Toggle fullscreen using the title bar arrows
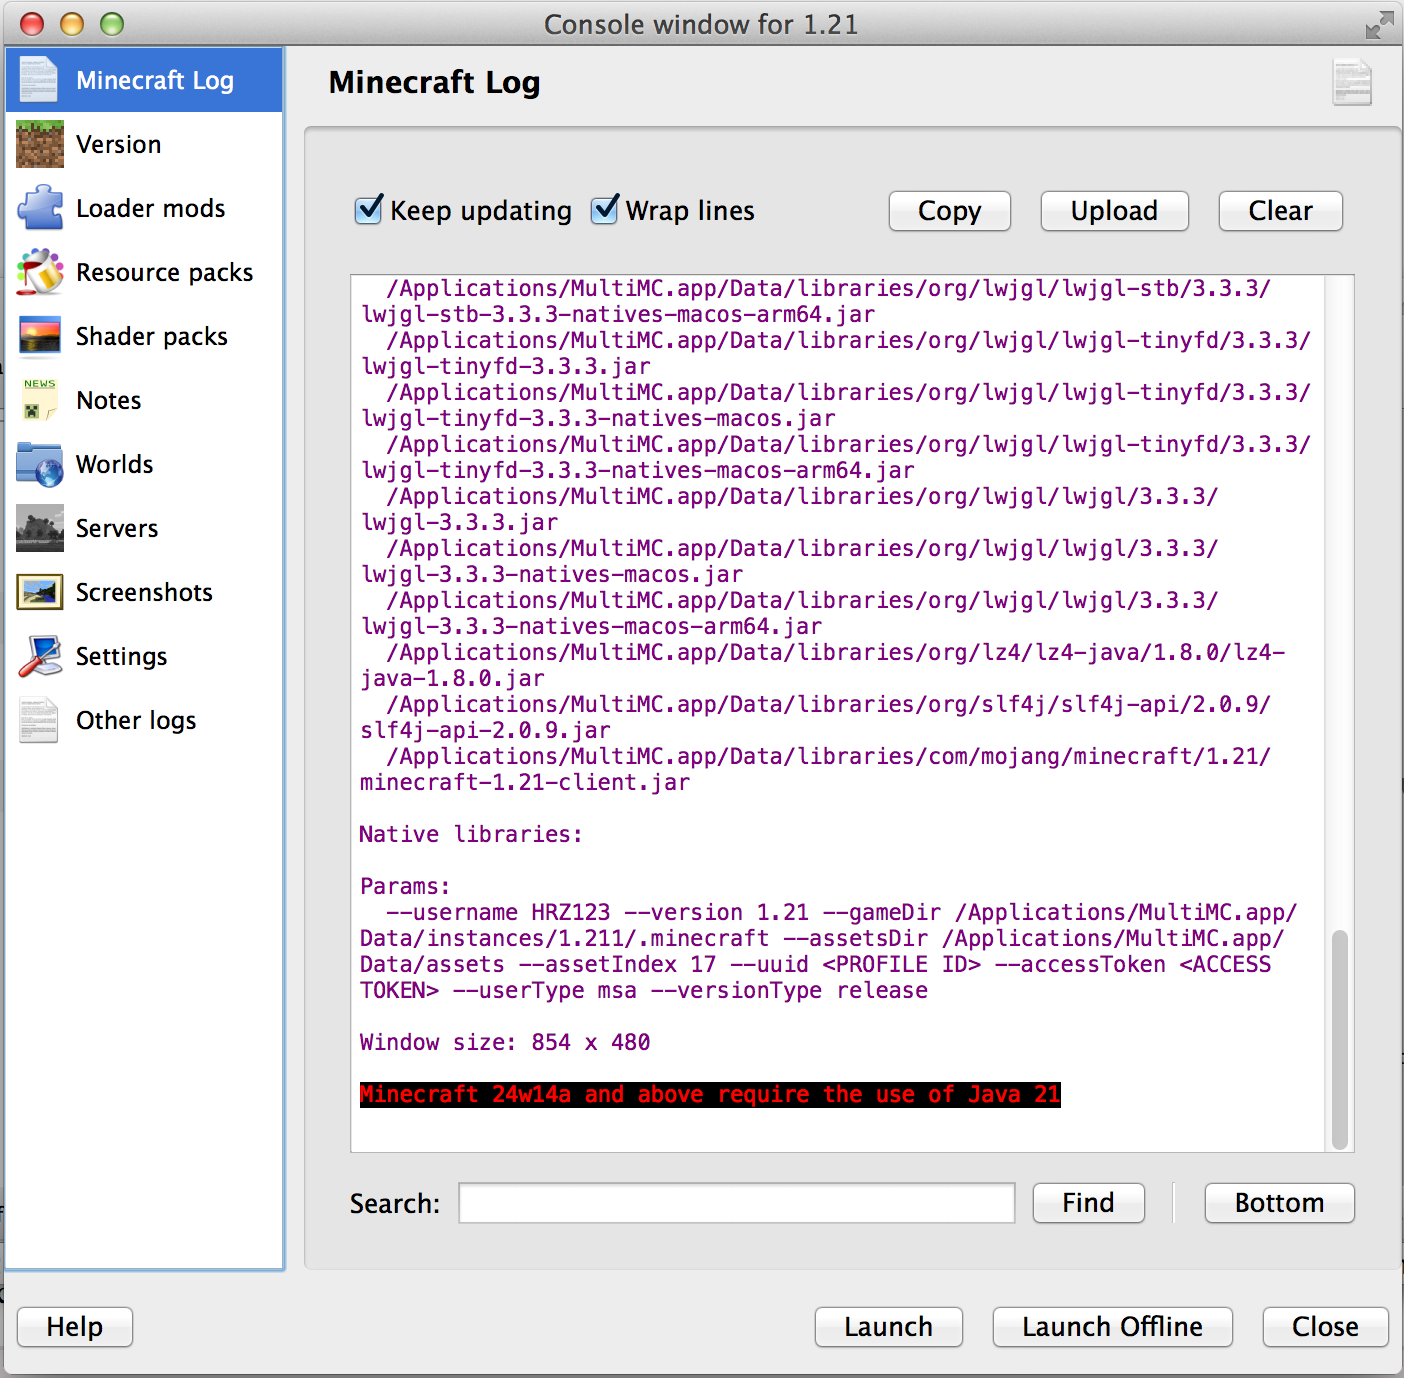The image size is (1404, 1378). [1379, 25]
